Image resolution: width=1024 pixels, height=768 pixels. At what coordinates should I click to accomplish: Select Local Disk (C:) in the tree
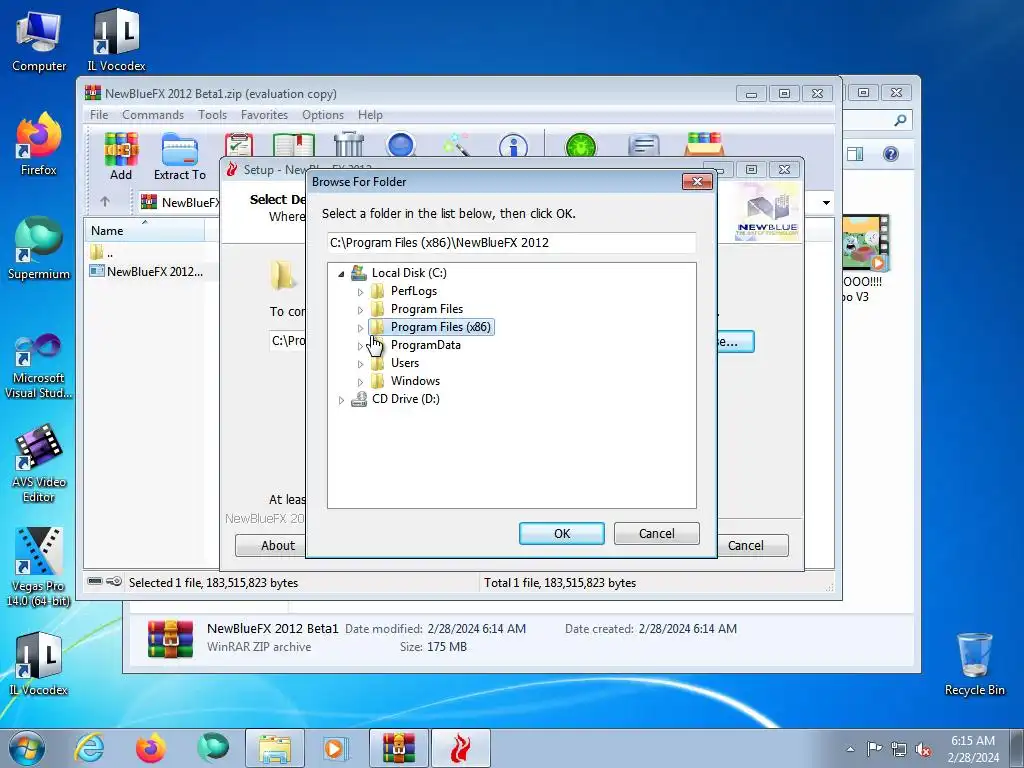(409, 273)
